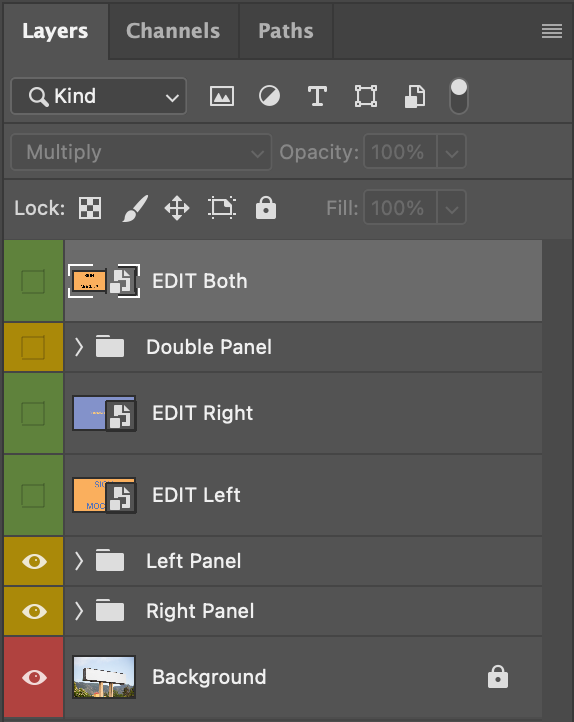Switch to the Channels tab
Viewport: 574px width, 722px height.
[x=173, y=31]
